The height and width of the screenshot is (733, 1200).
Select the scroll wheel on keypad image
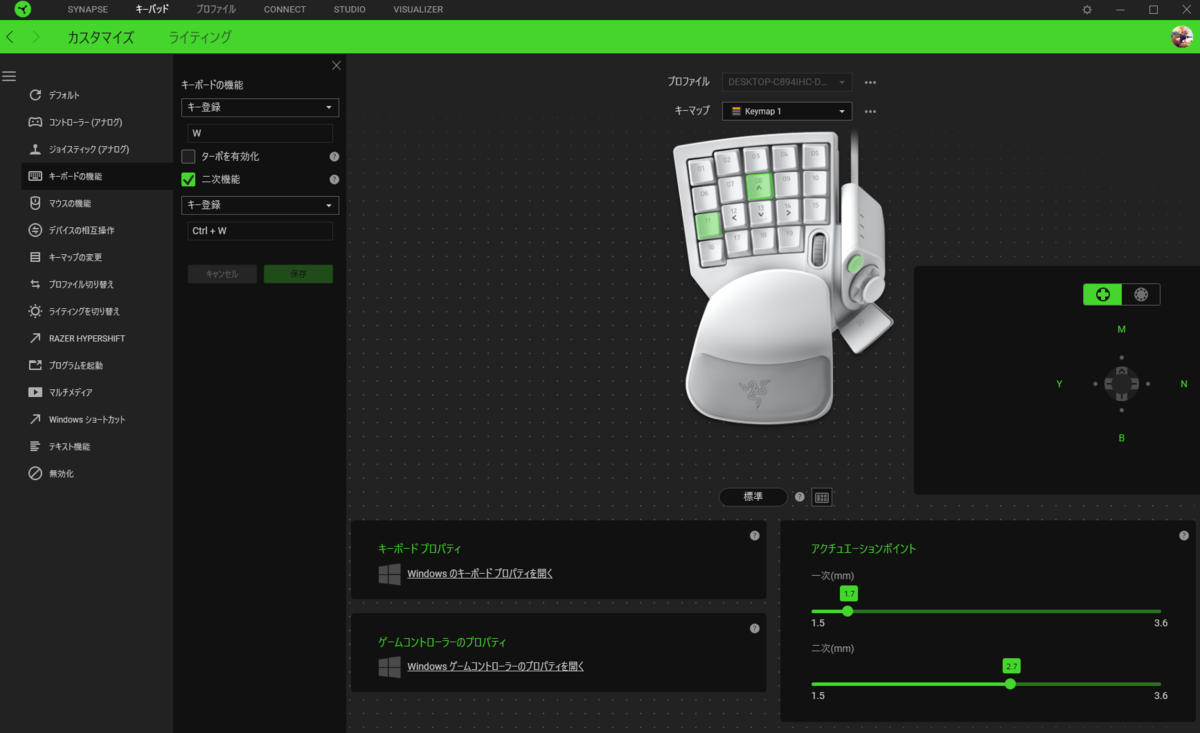818,249
